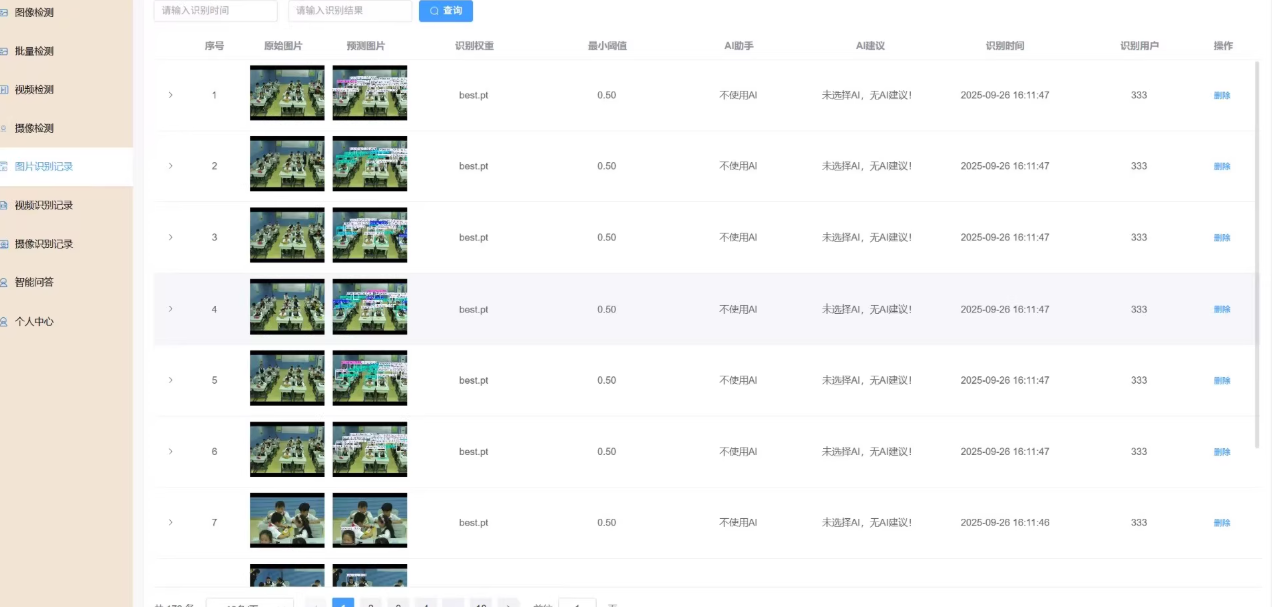Viewport: 1272px width, 607px height.
Task: Click the 查询 search button
Action: (x=446, y=11)
